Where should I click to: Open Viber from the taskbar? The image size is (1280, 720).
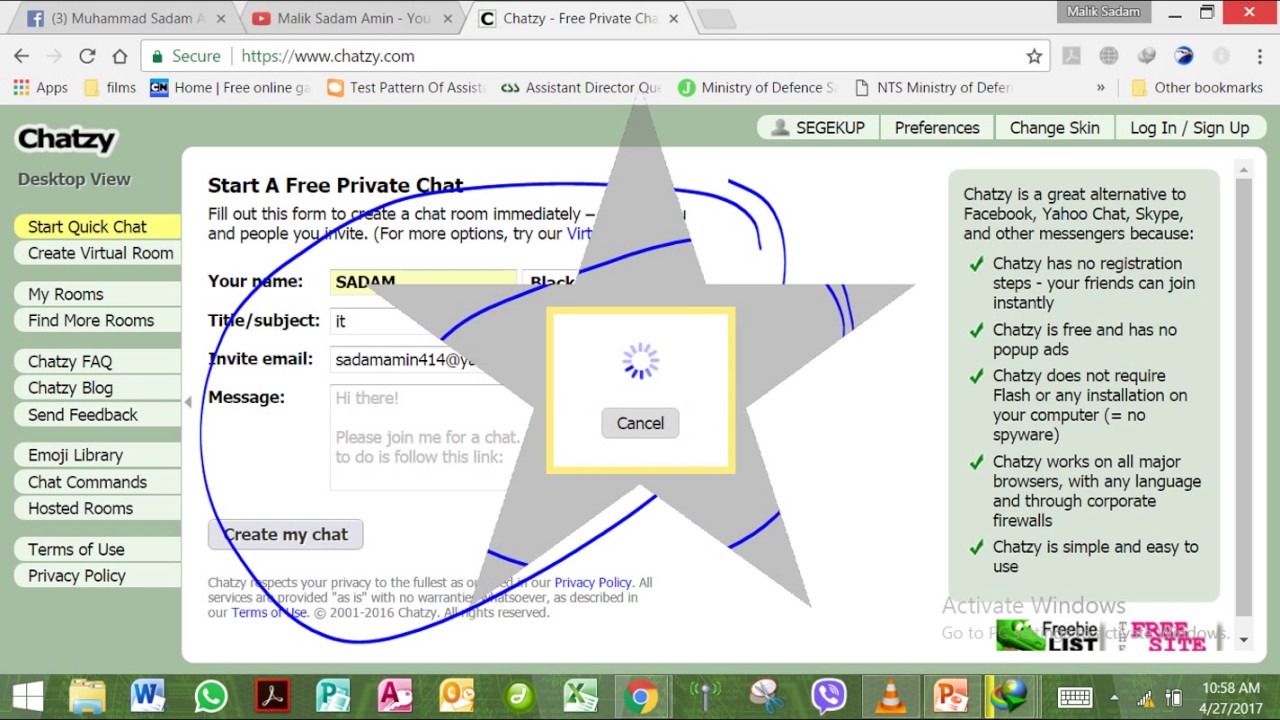coord(828,696)
